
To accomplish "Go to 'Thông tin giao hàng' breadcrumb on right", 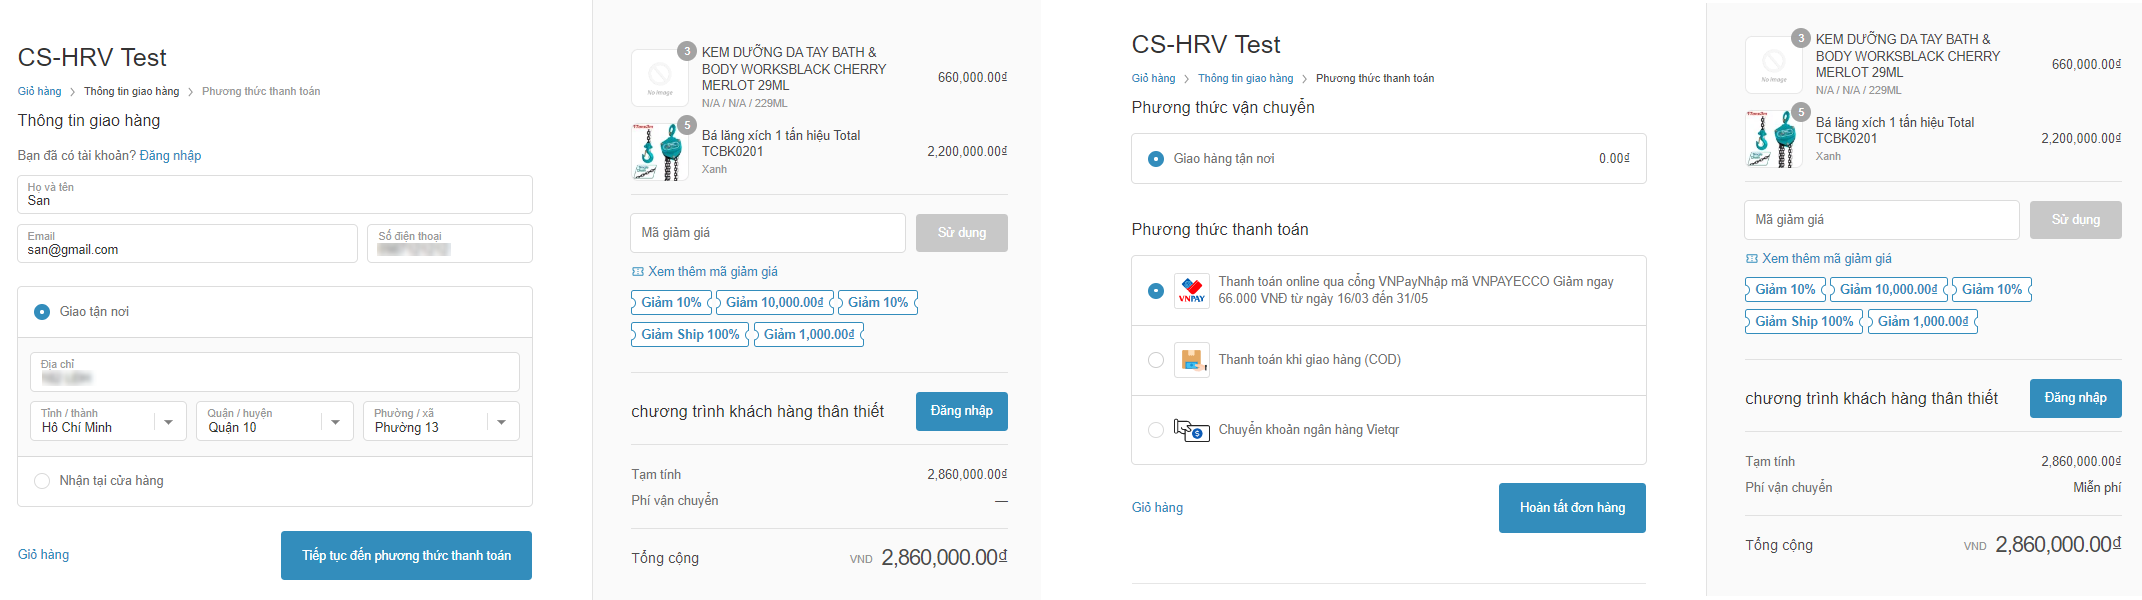I will (1245, 78).
